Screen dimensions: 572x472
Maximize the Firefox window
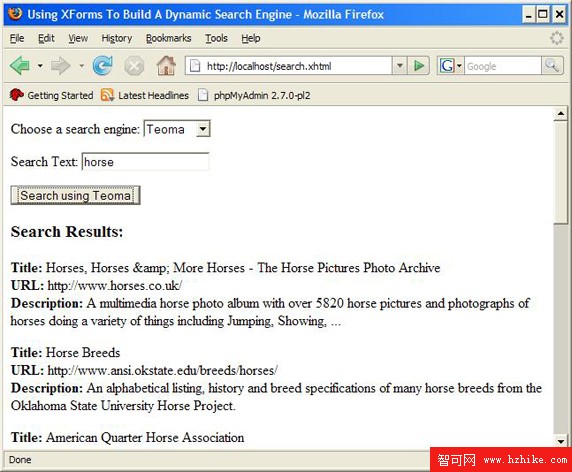(543, 15)
